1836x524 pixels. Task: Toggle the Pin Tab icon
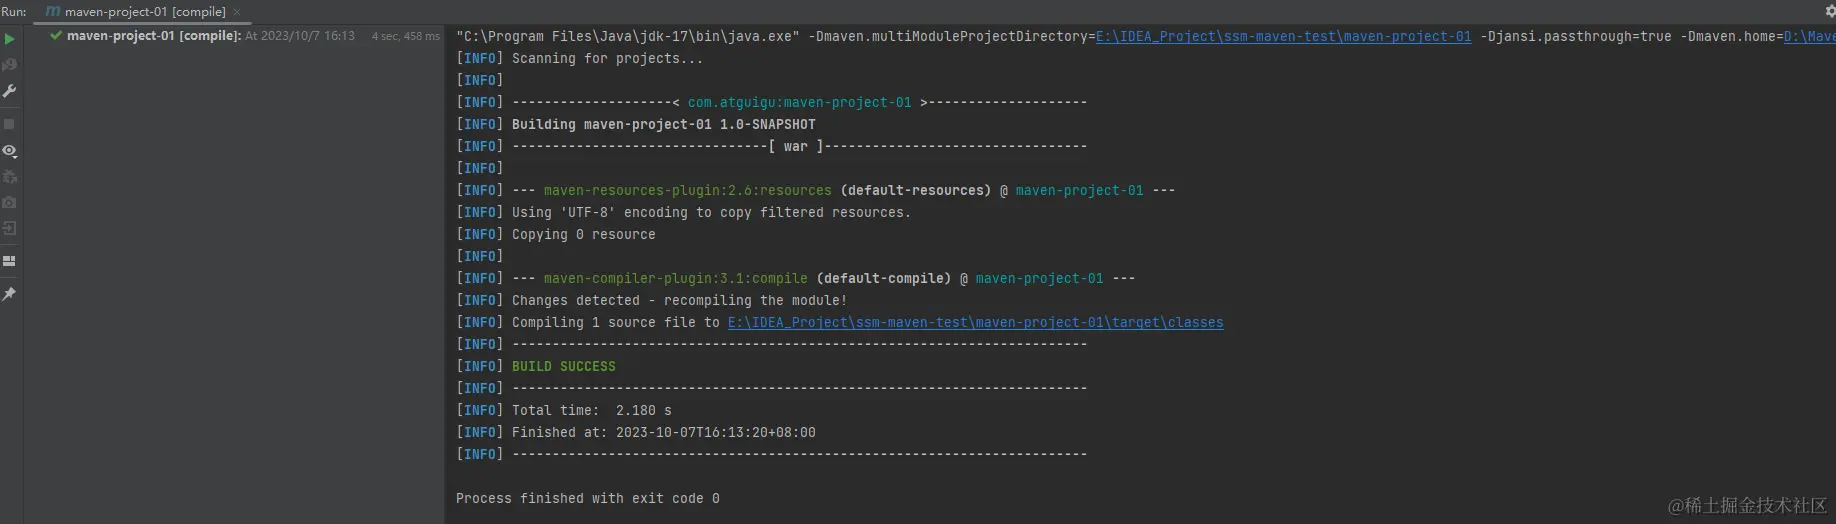pyautogui.click(x=9, y=294)
